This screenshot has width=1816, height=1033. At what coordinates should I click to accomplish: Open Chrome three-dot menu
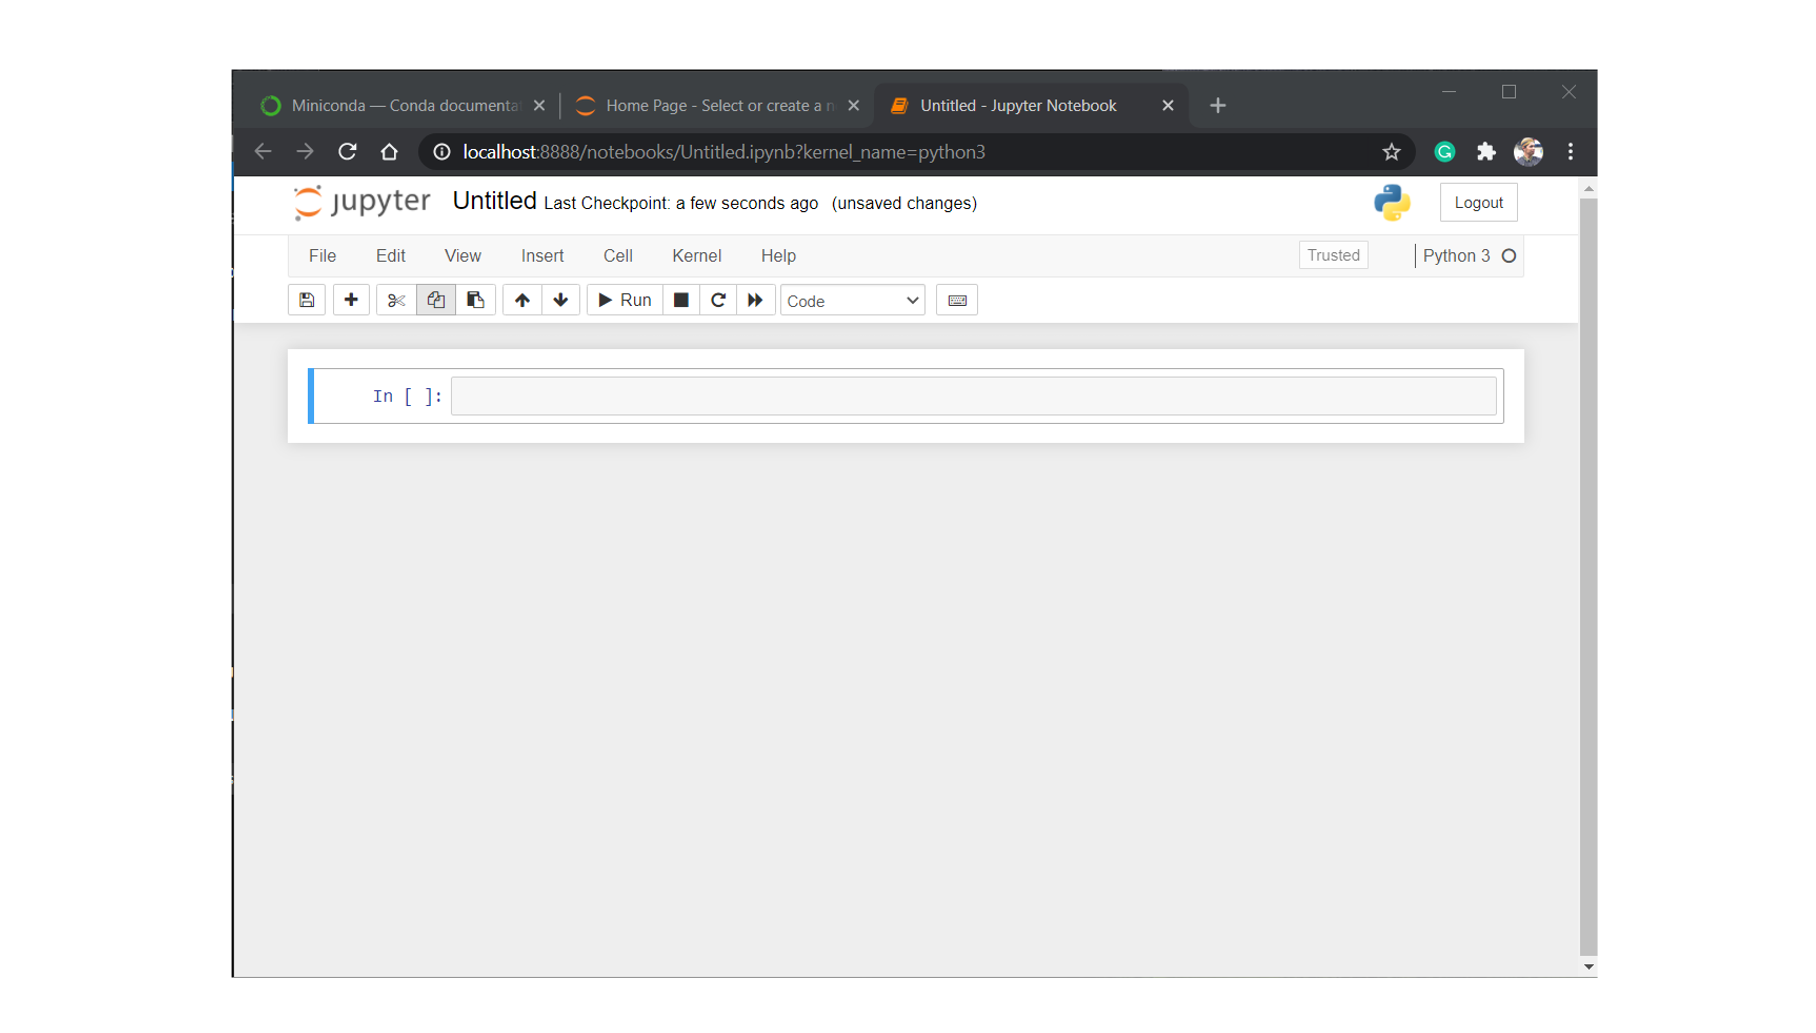pyautogui.click(x=1570, y=152)
